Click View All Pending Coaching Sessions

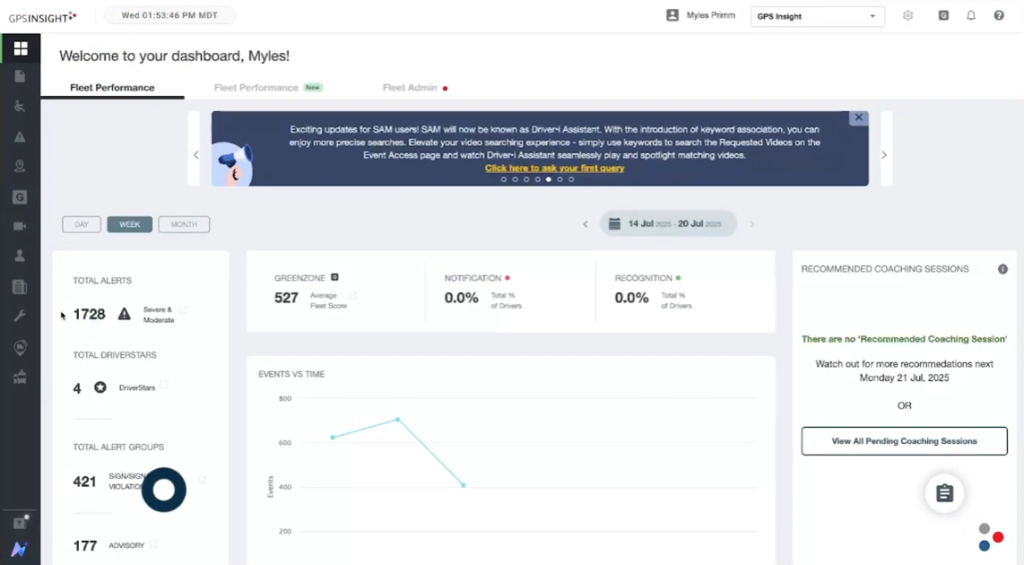tap(904, 441)
